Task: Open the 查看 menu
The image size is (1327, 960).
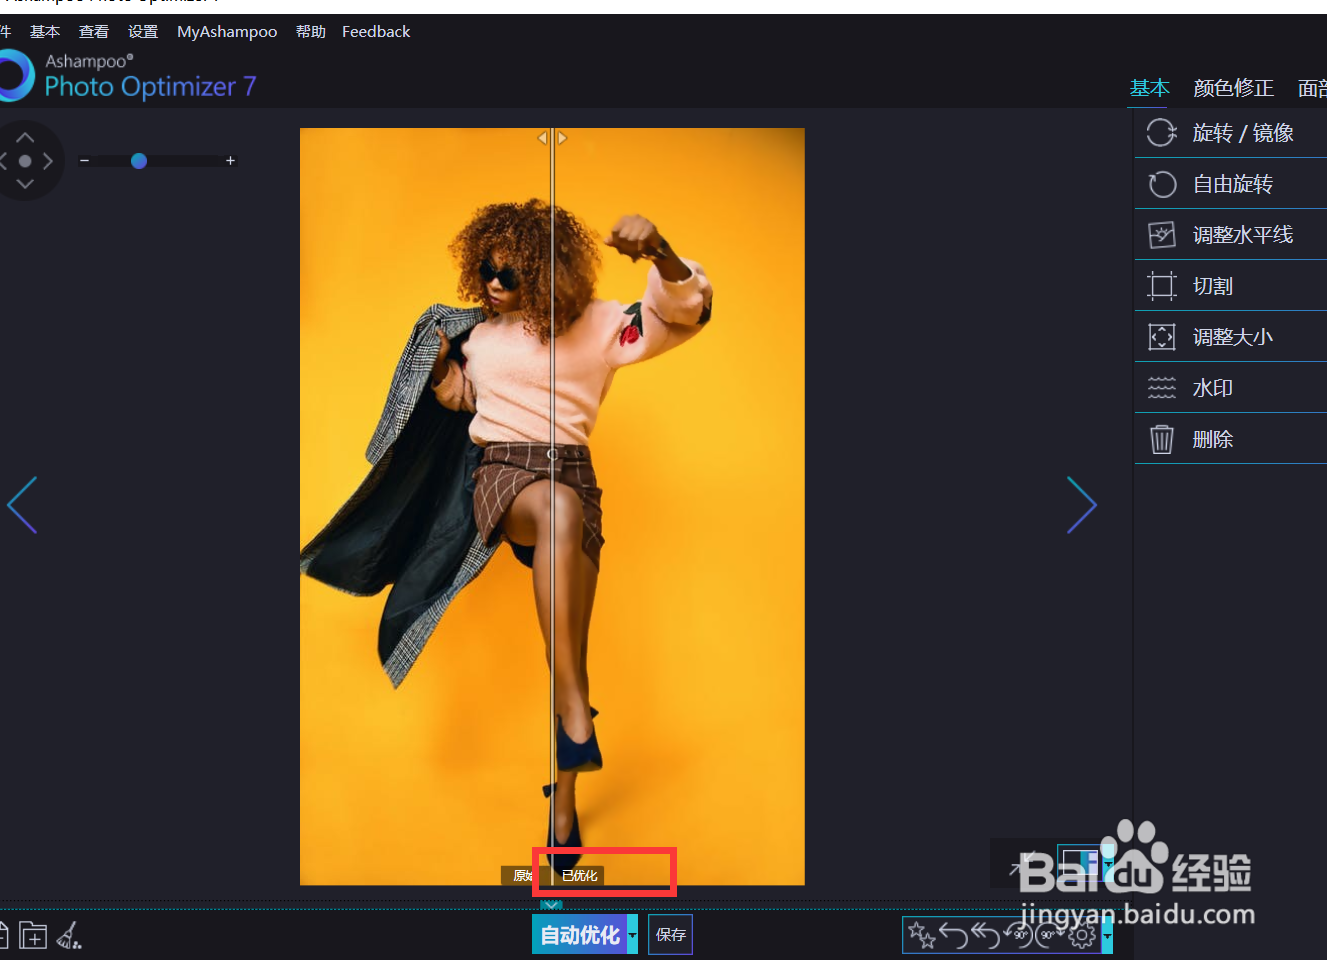Action: pos(94,32)
